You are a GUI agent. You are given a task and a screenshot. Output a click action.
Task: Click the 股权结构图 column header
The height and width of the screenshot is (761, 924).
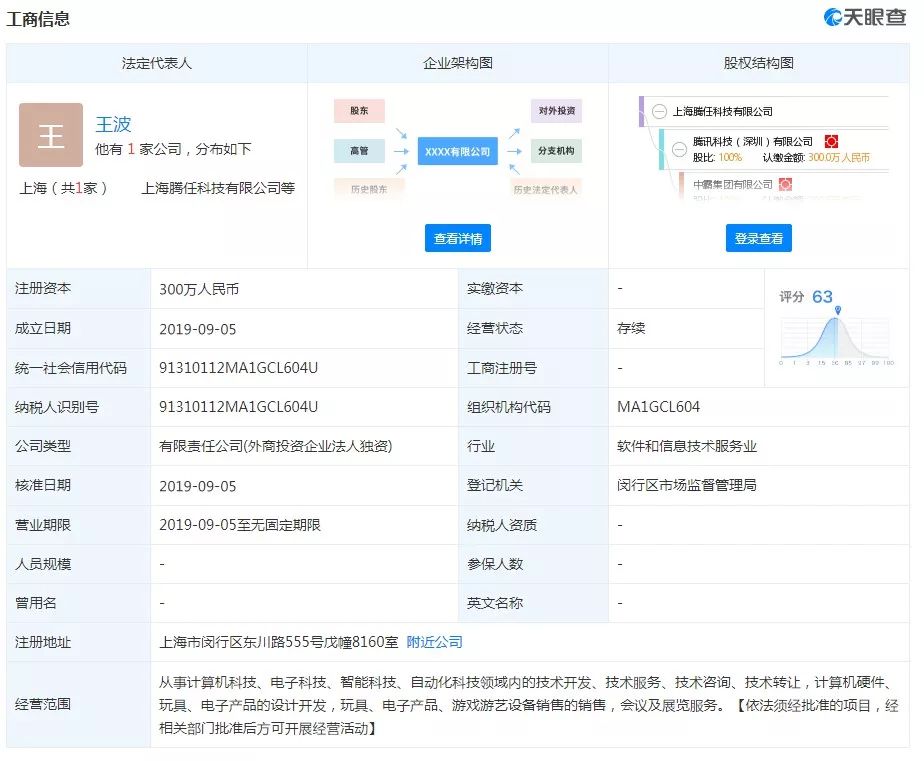tap(759, 63)
